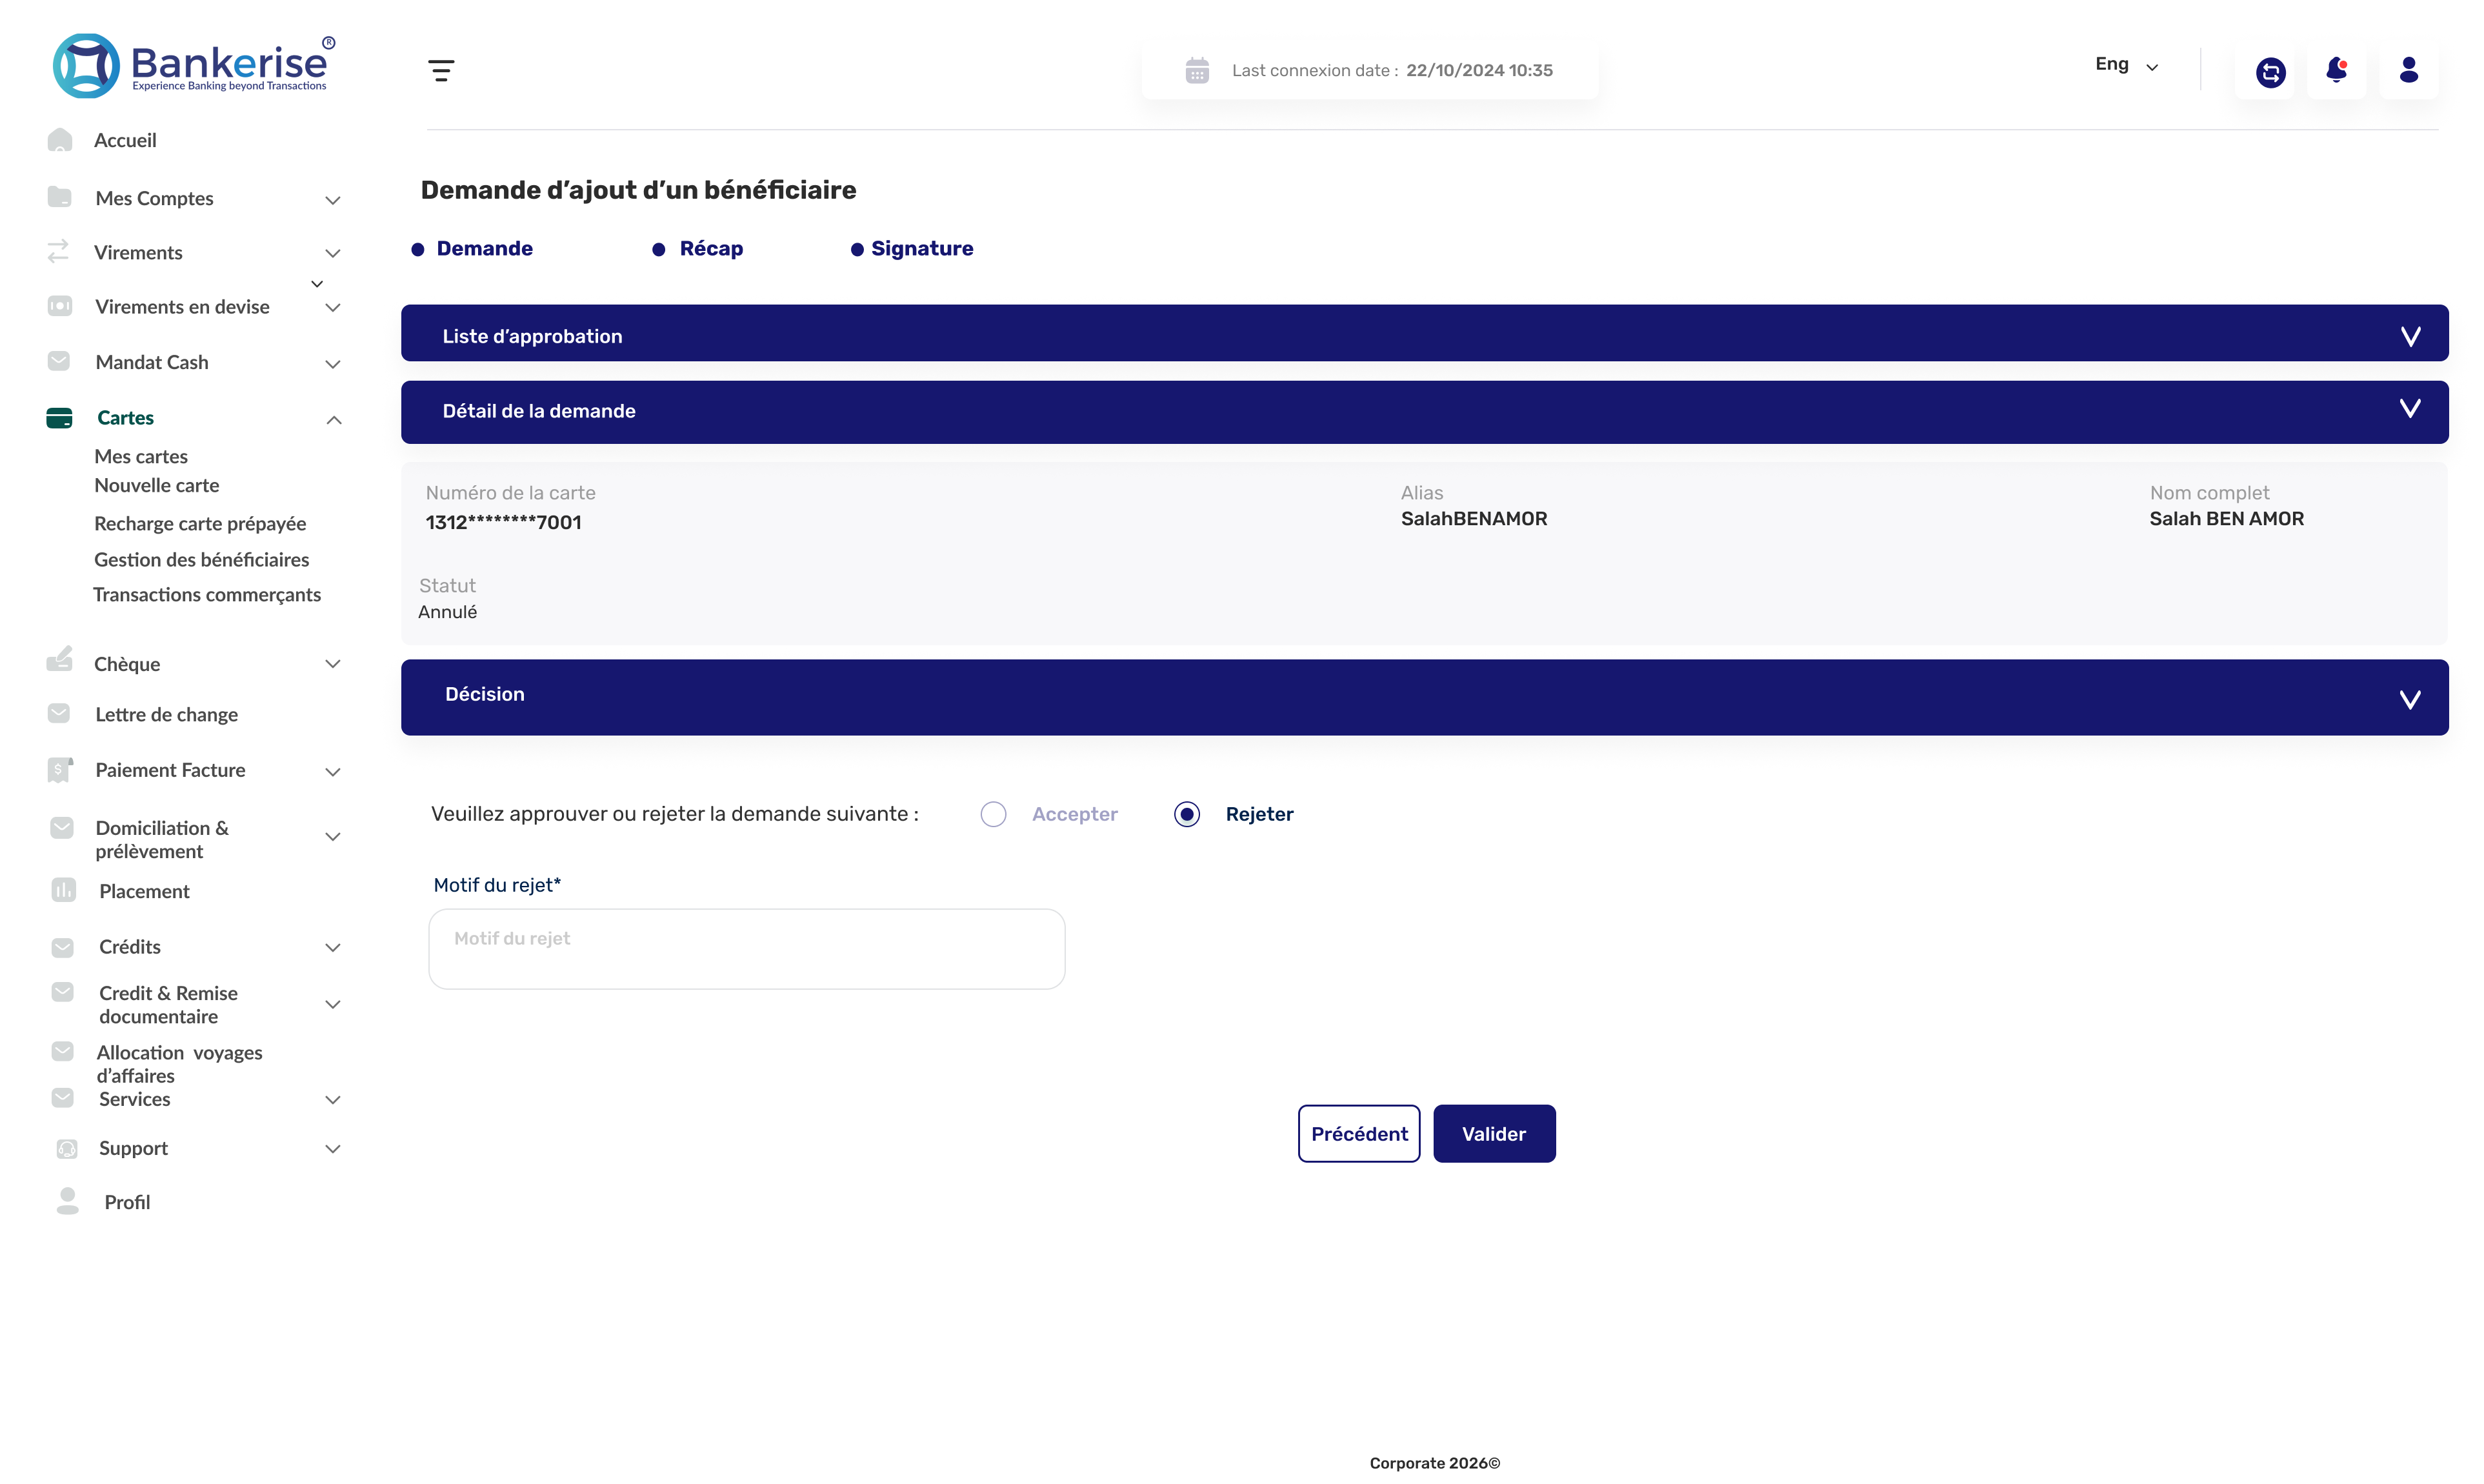The height and width of the screenshot is (1484, 2484).
Task: Open the Profil link in sidebar
Action: (x=127, y=1202)
